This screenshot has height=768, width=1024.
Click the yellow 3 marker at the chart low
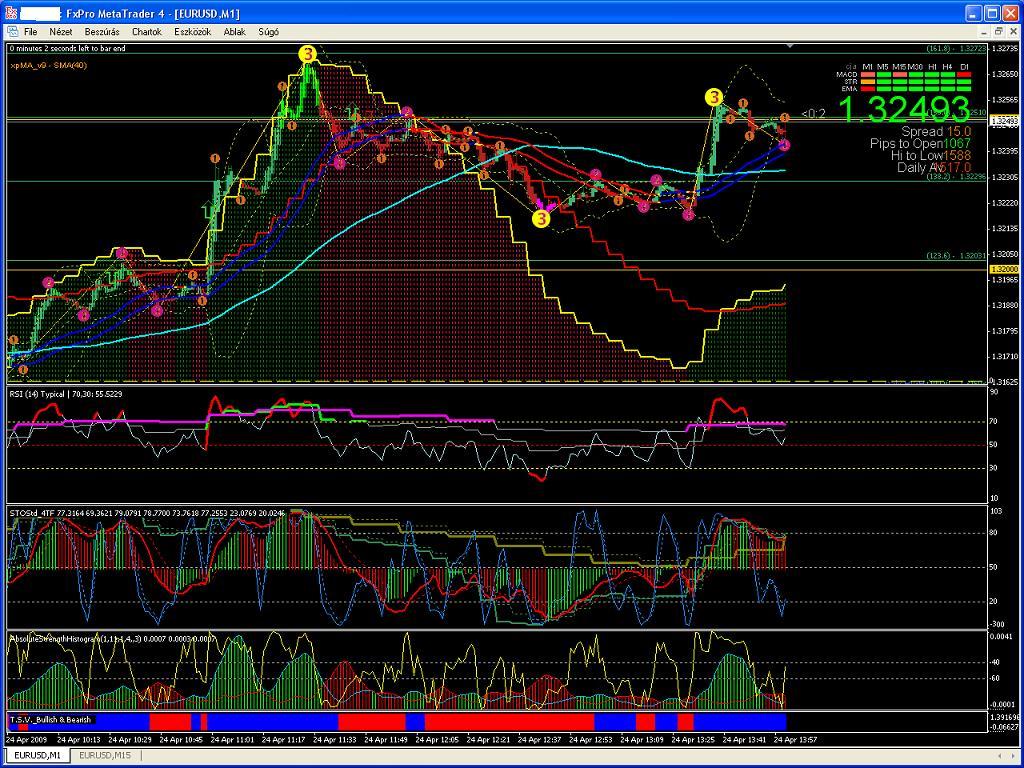[x=541, y=218]
